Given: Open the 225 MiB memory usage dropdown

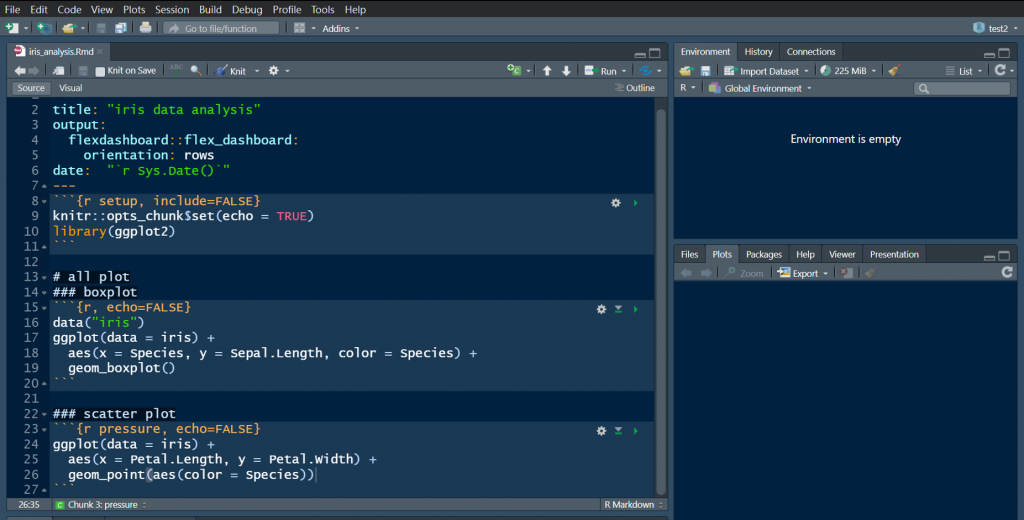Looking at the screenshot, I should [x=848, y=71].
